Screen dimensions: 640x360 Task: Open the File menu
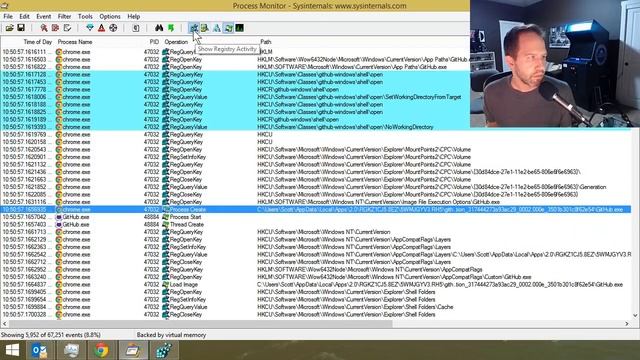(8, 16)
